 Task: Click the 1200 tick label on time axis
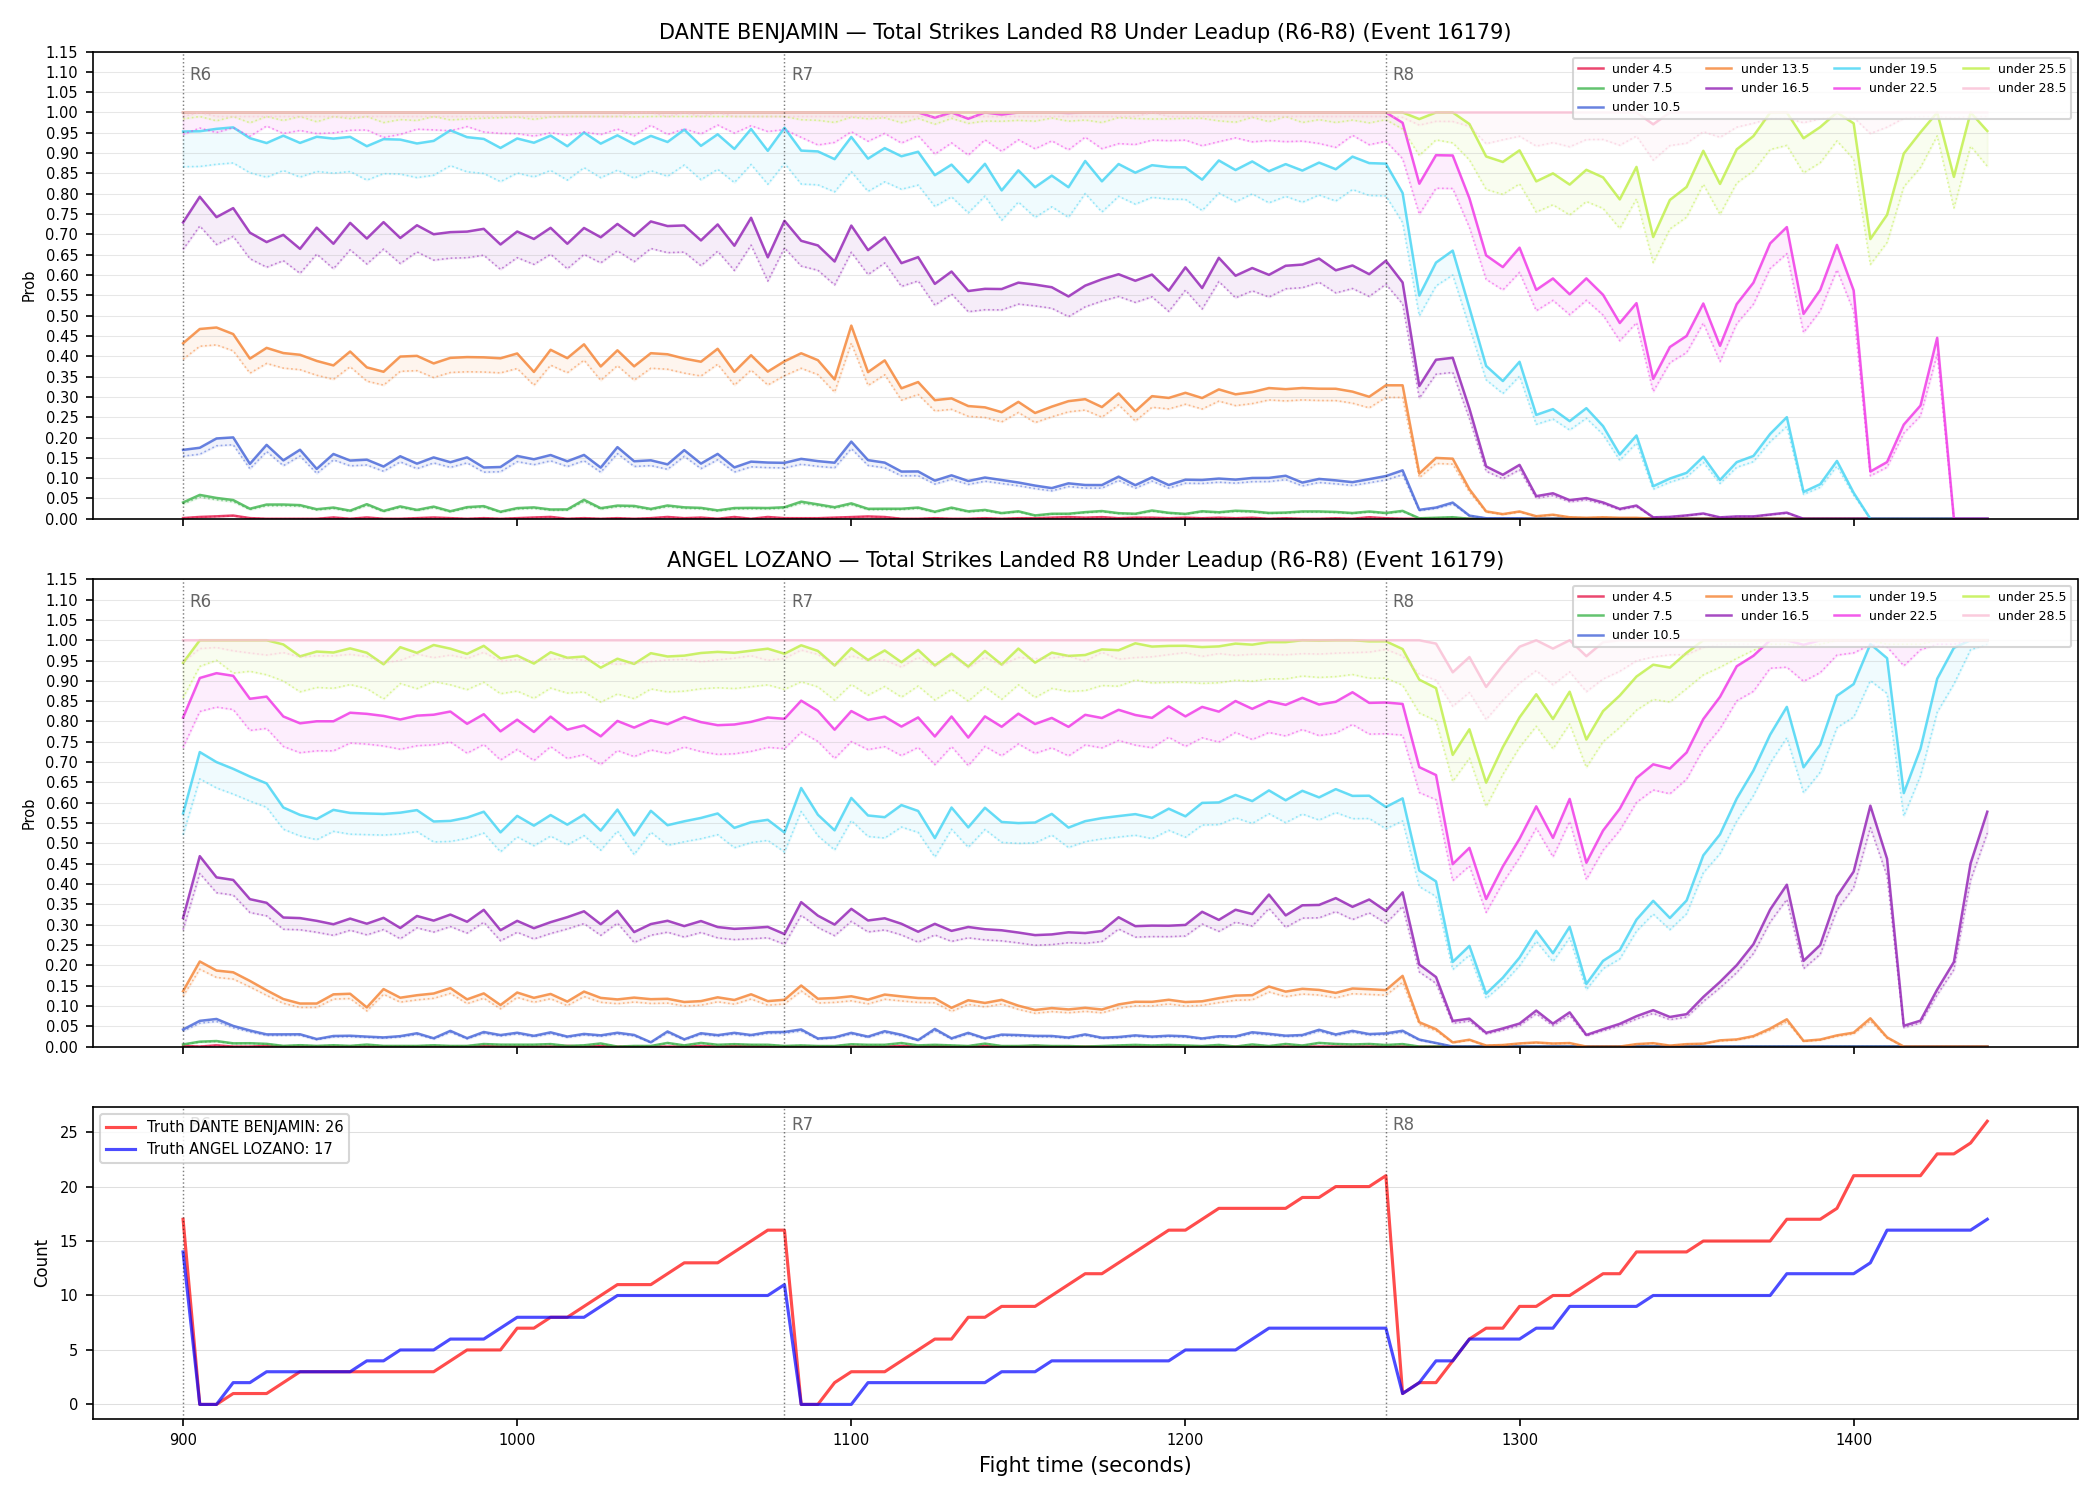[x=1185, y=1438]
